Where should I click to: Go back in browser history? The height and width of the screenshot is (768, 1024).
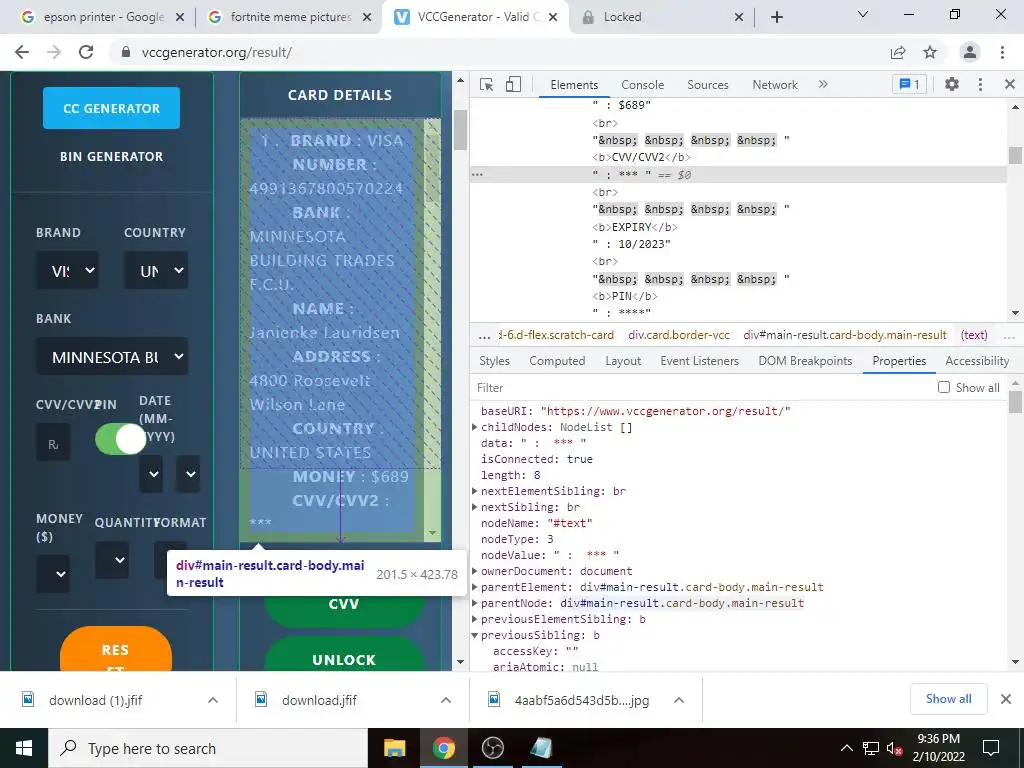[22, 52]
